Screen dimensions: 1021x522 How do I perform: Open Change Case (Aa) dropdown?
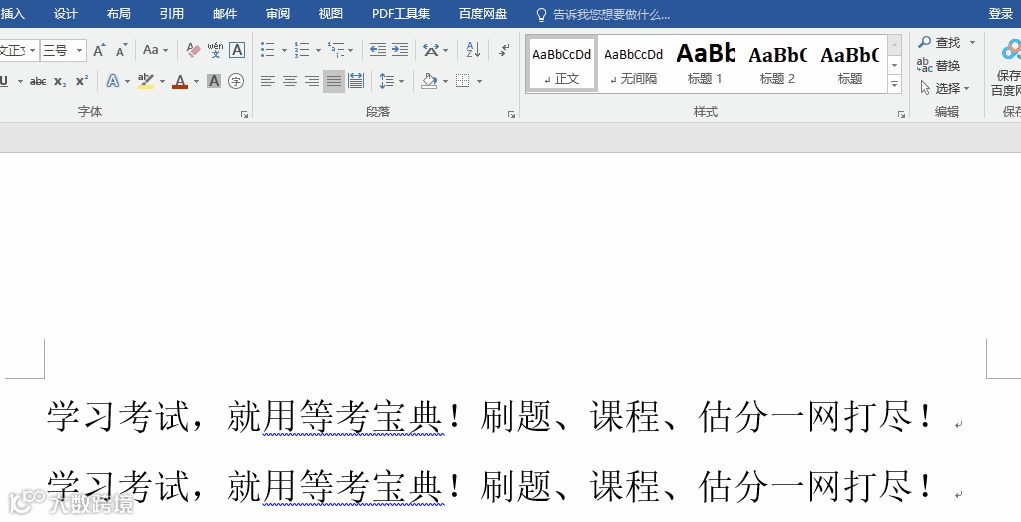click(x=155, y=50)
